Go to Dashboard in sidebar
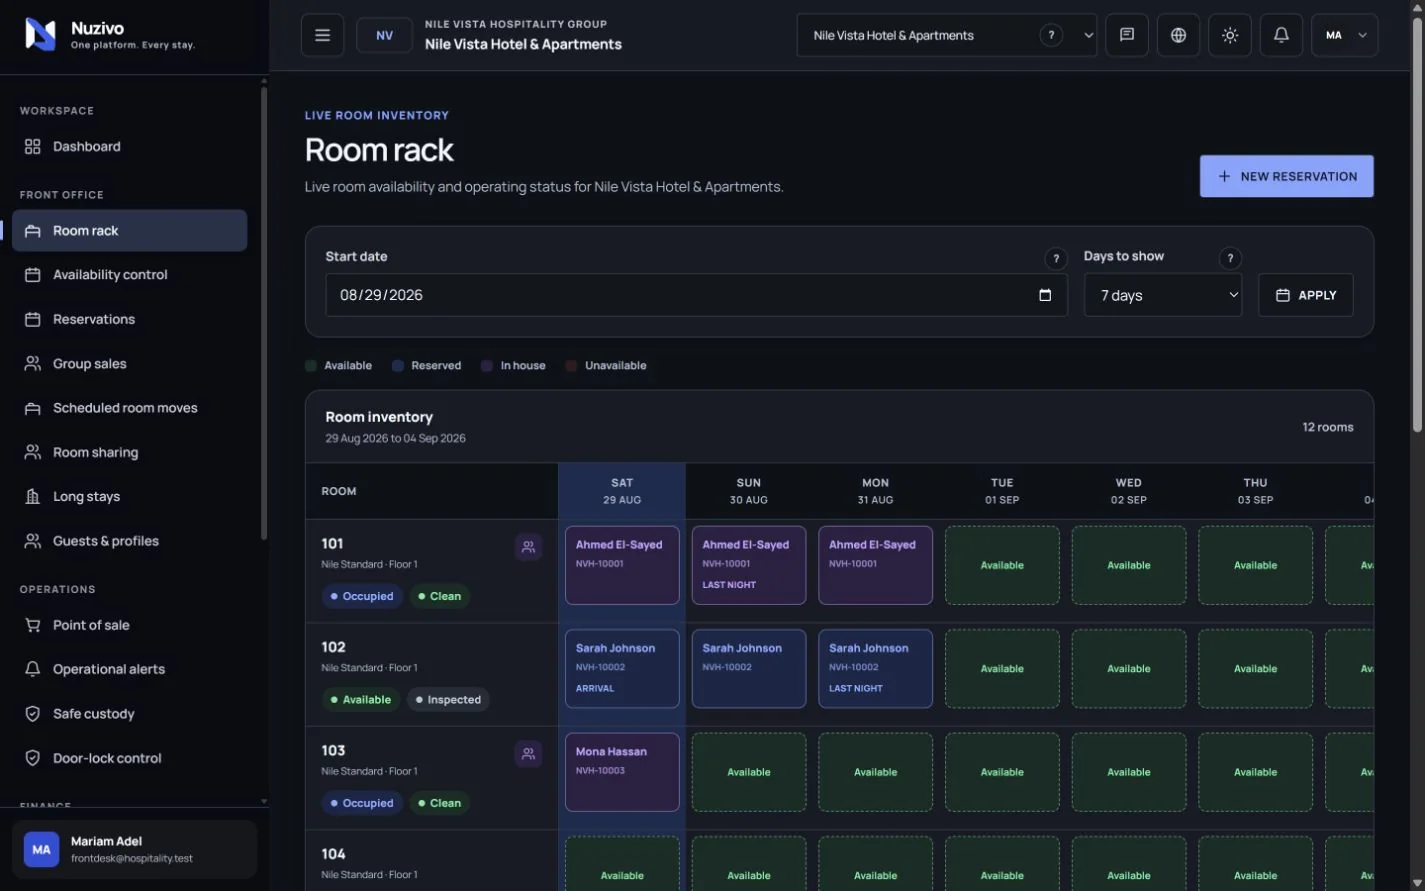 (x=129, y=146)
